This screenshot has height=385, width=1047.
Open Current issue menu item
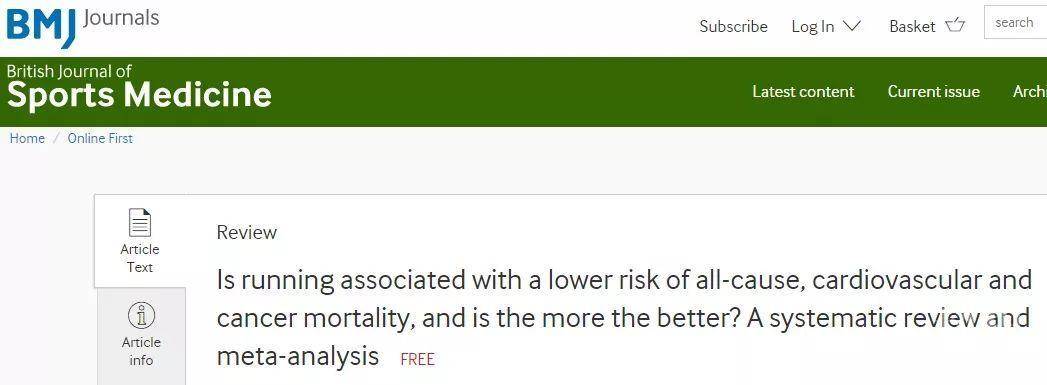[x=933, y=91]
